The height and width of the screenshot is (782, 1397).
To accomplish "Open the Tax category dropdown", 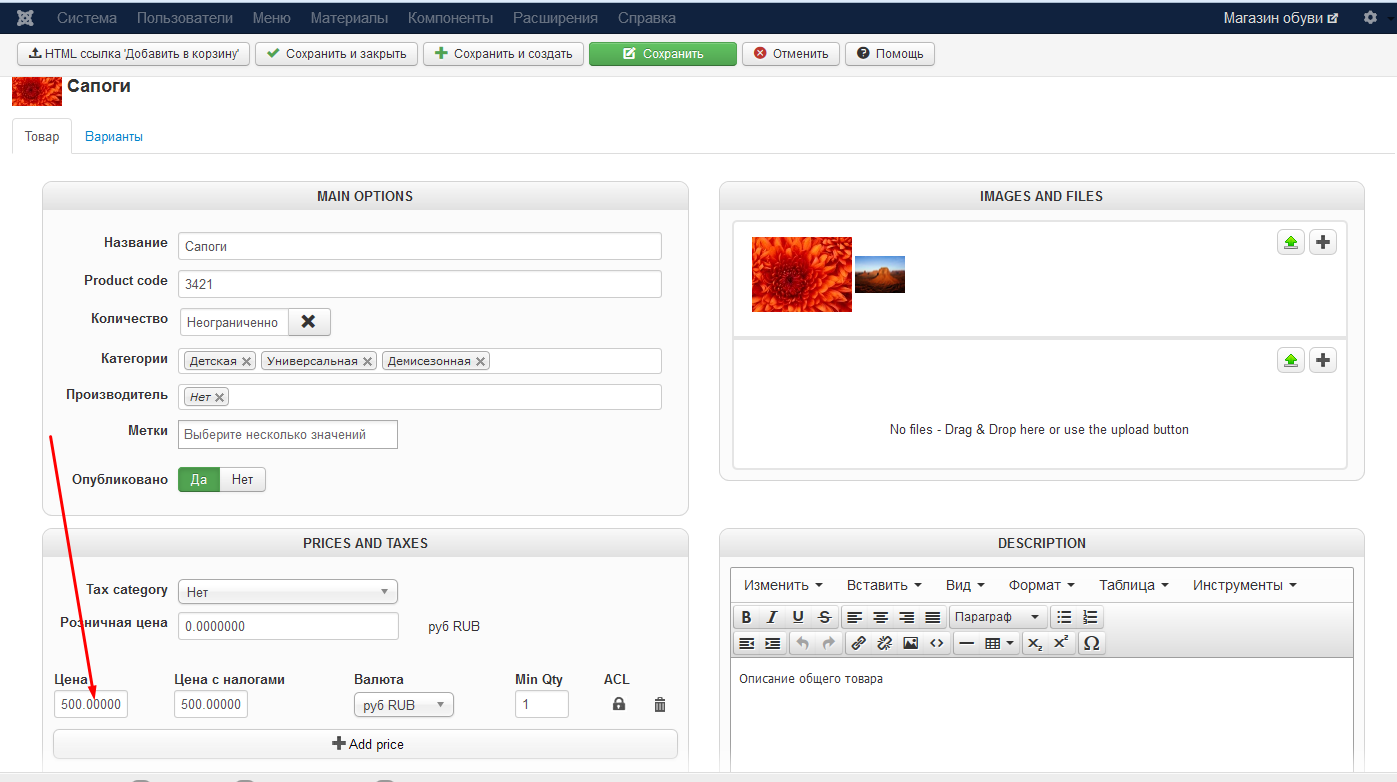I will [x=288, y=592].
